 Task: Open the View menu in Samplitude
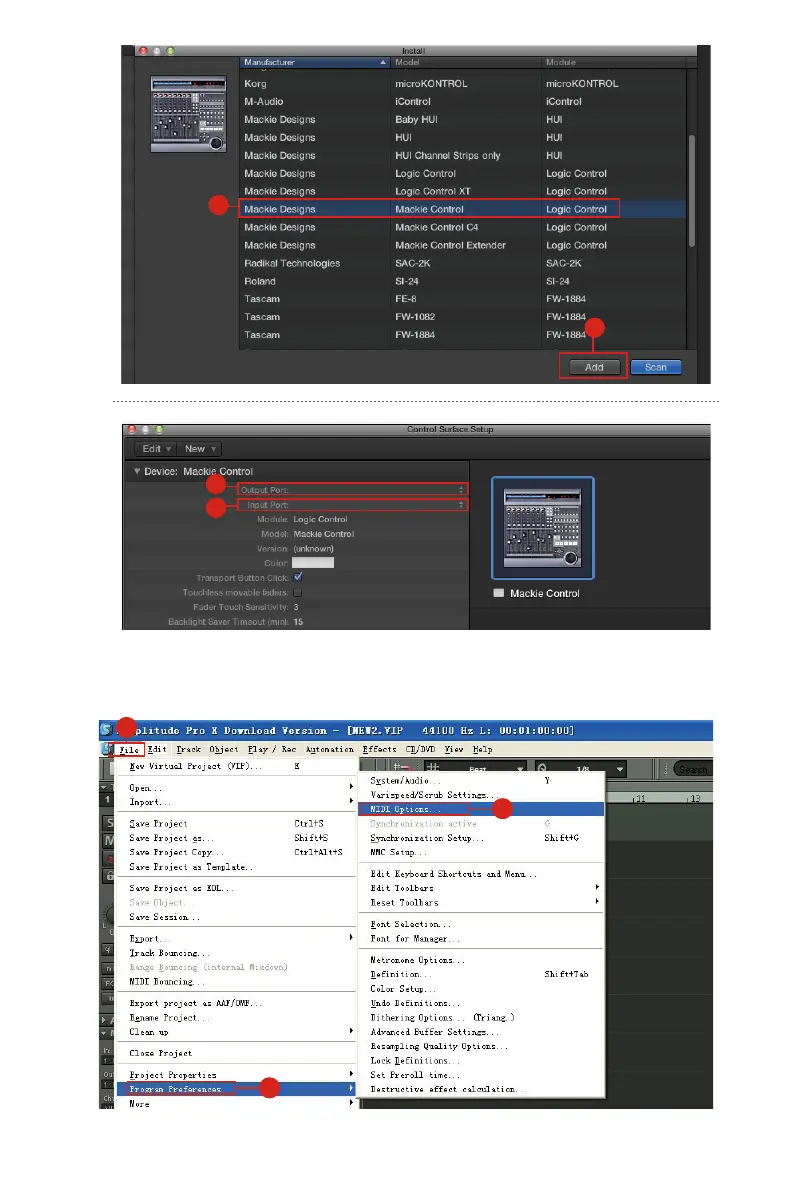coord(454,749)
